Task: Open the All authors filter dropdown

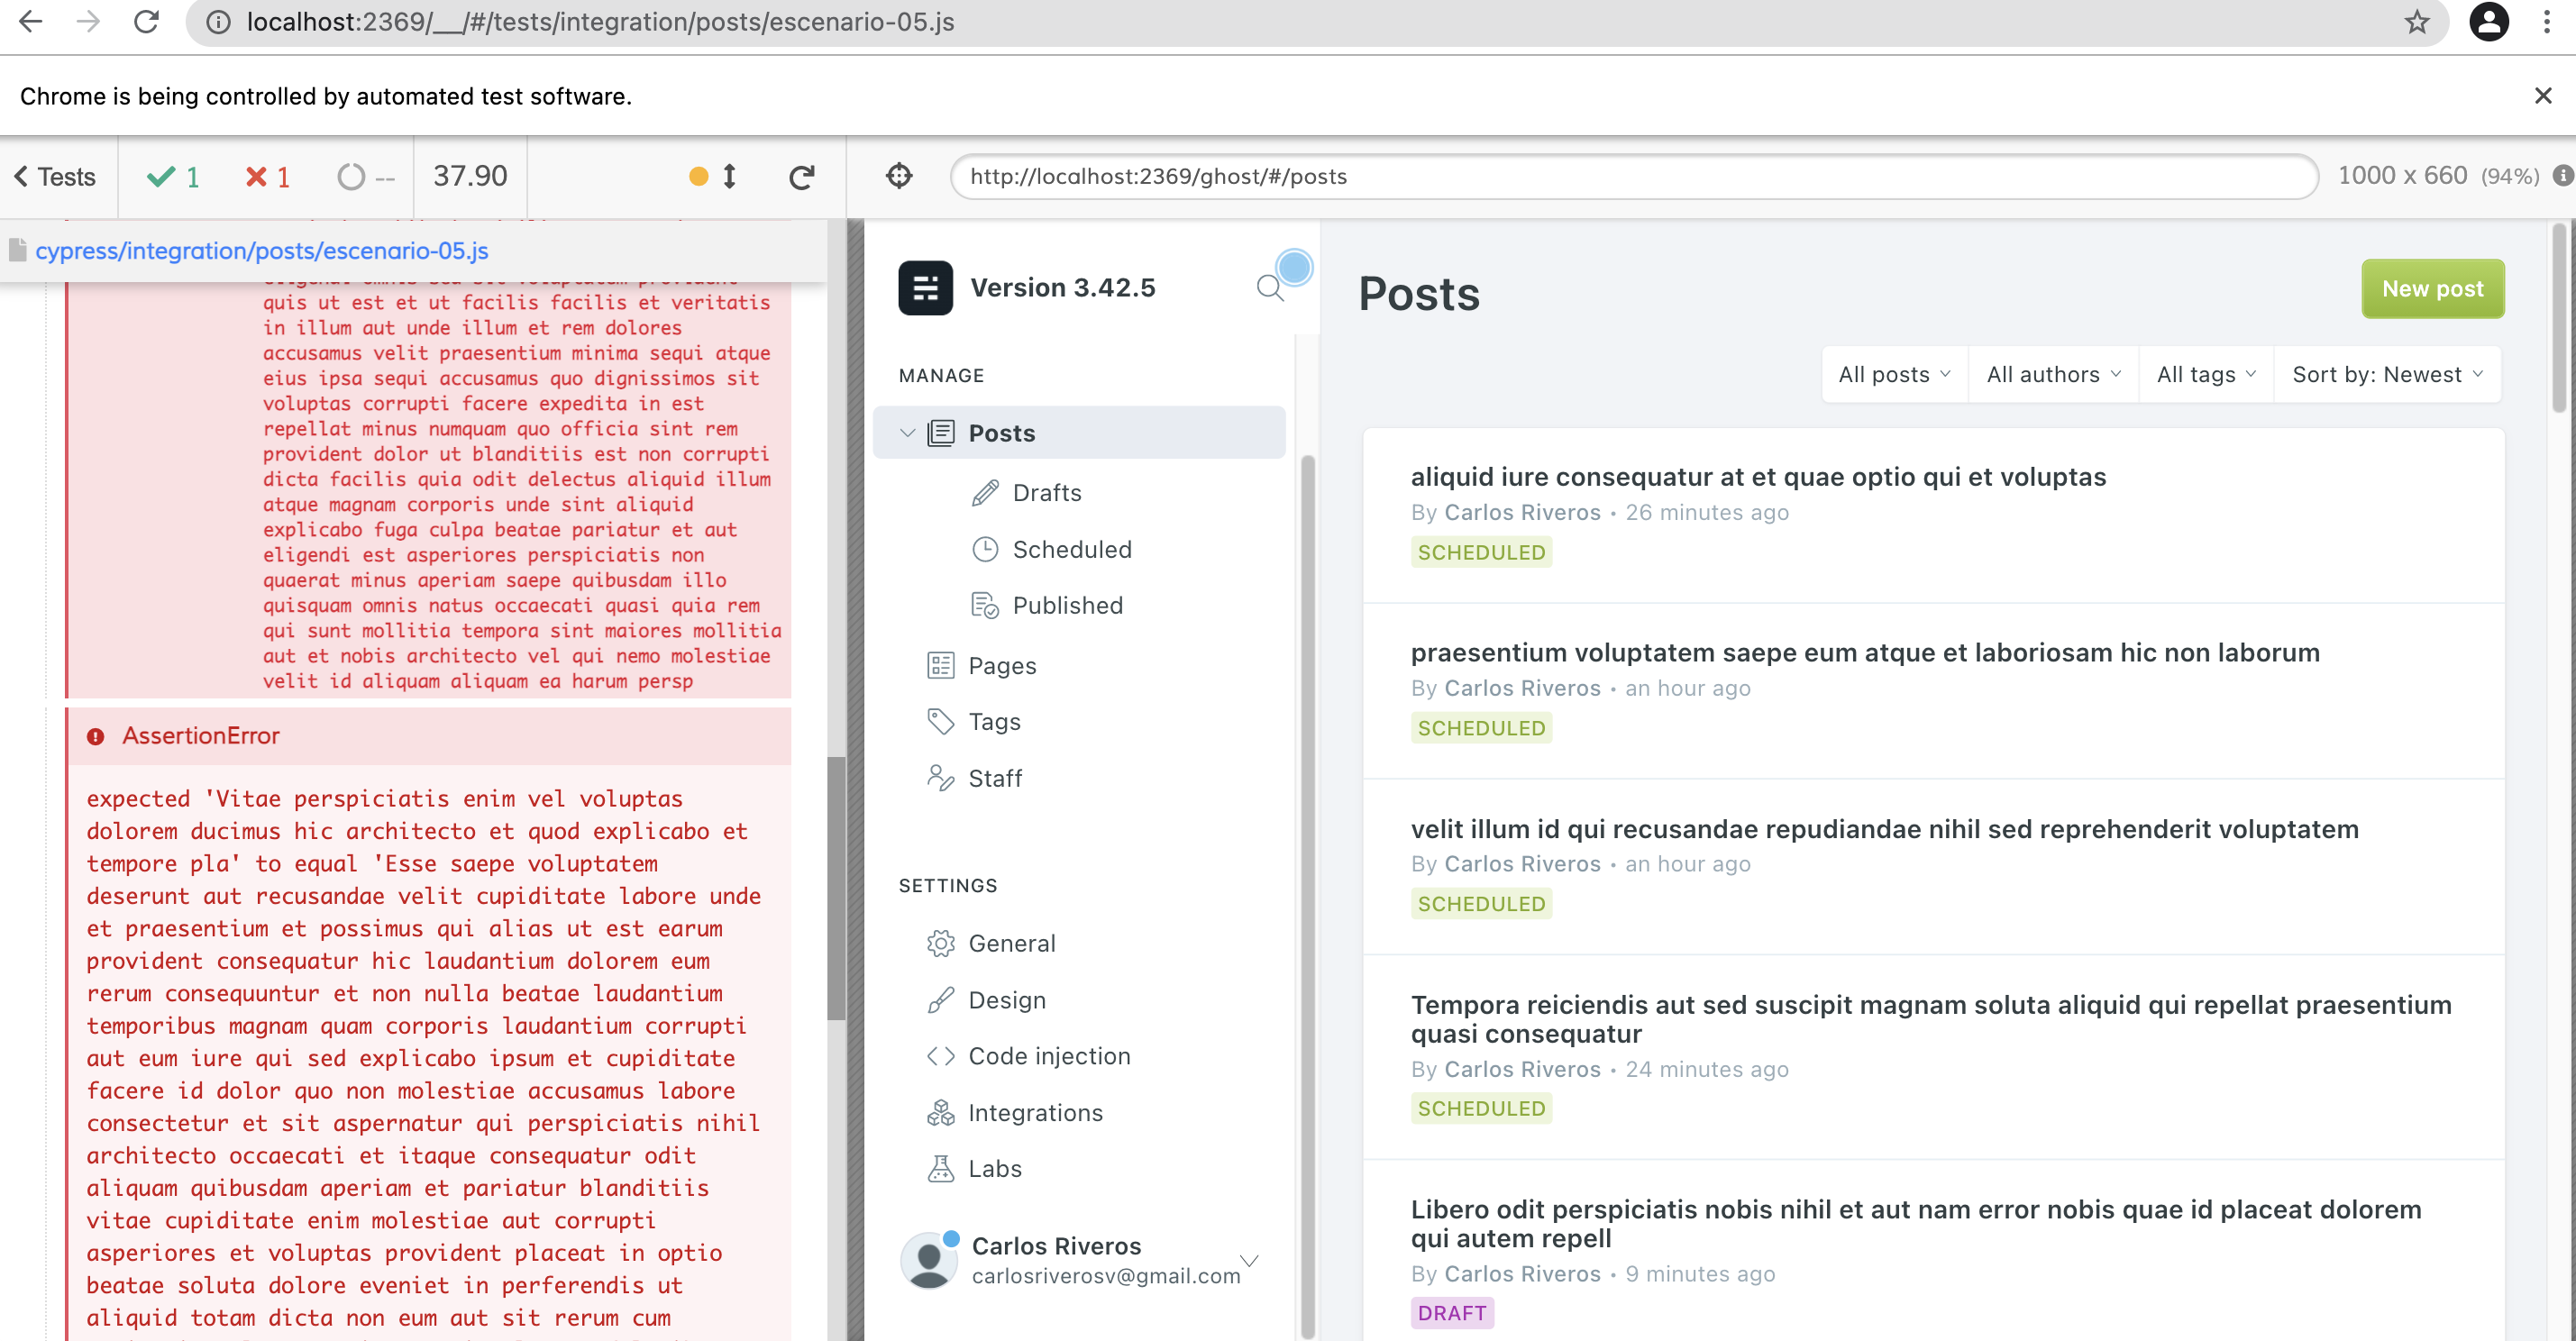Action: pyautogui.click(x=2053, y=375)
